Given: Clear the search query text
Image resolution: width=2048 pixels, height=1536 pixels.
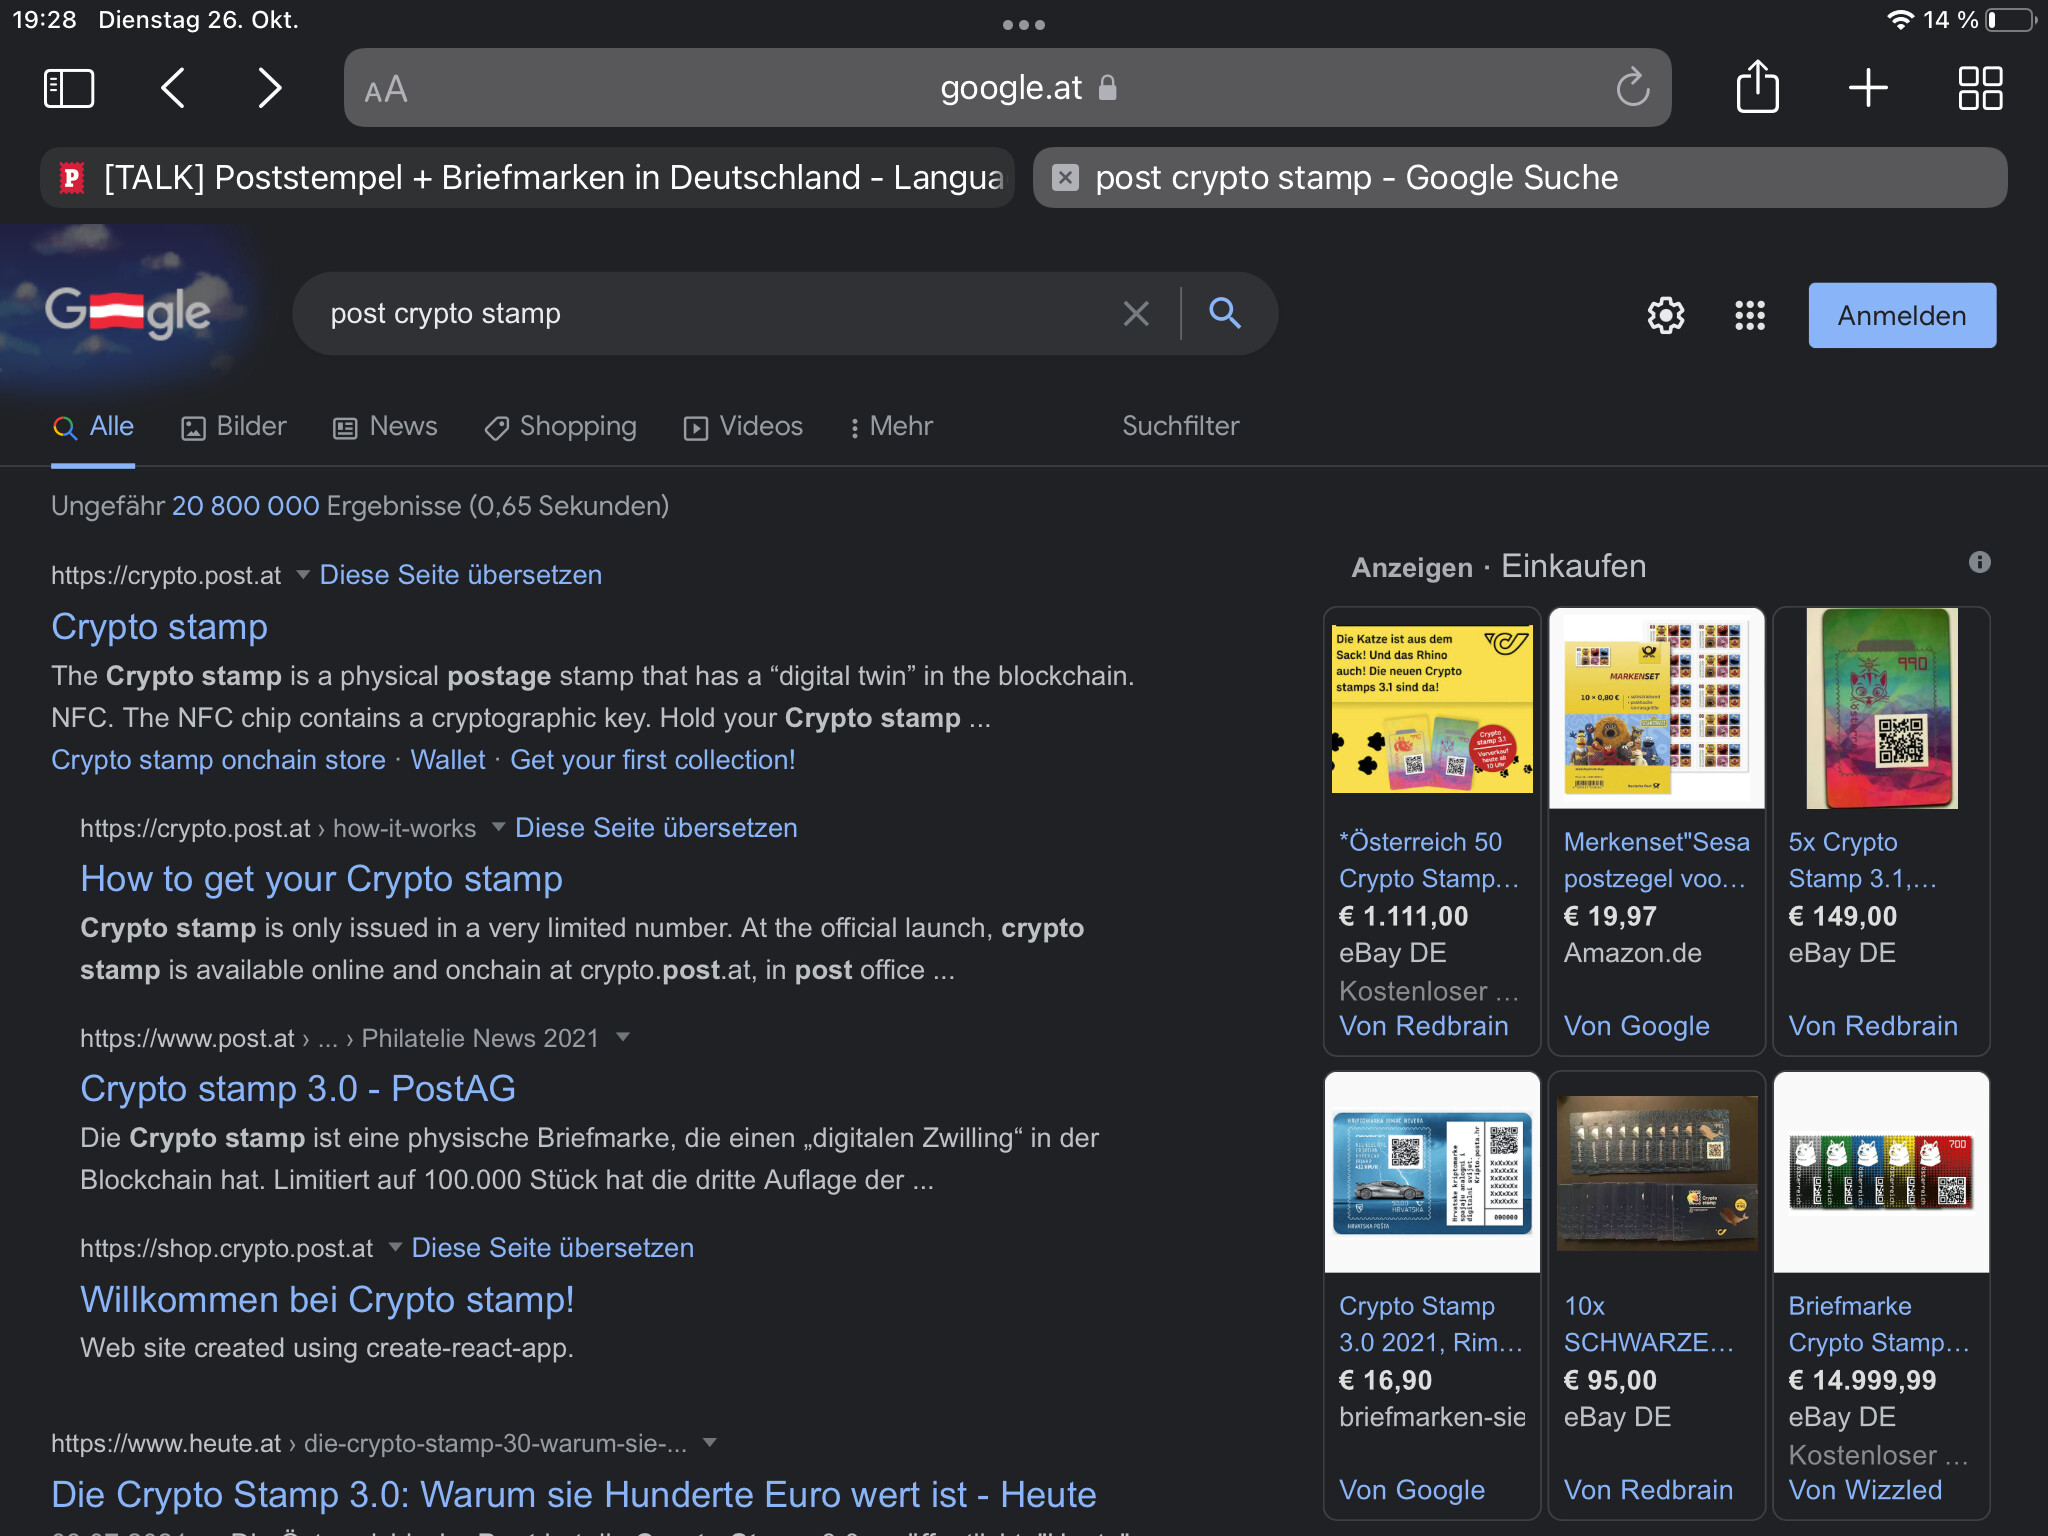Looking at the screenshot, I should [x=1135, y=314].
